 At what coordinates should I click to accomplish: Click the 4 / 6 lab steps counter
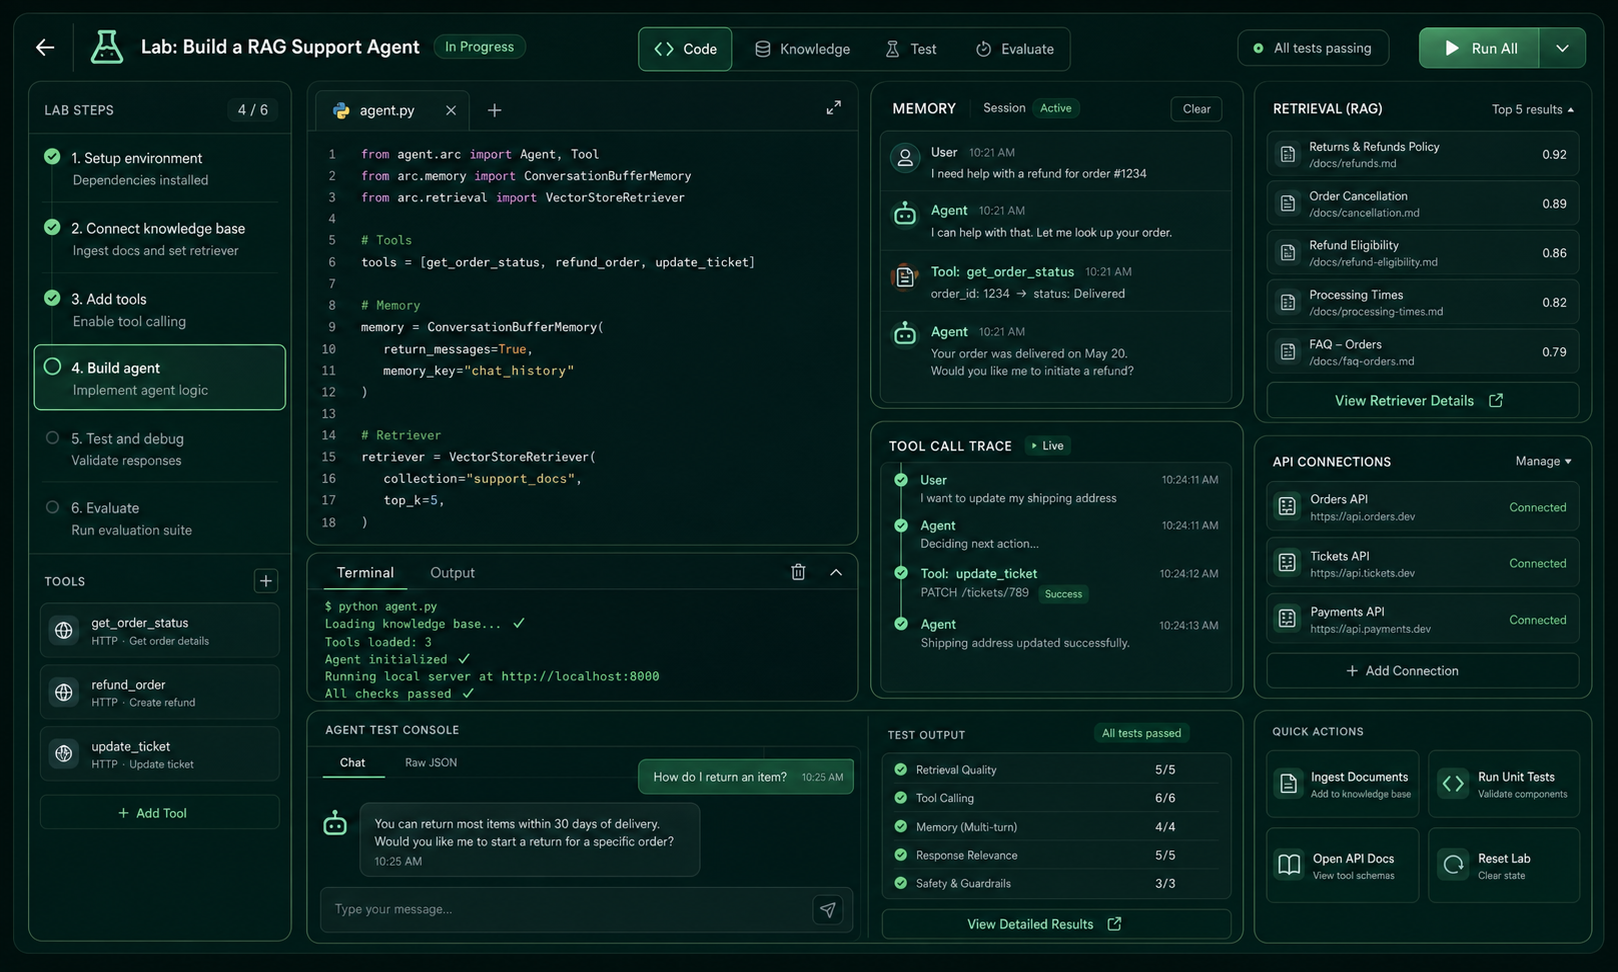click(253, 110)
